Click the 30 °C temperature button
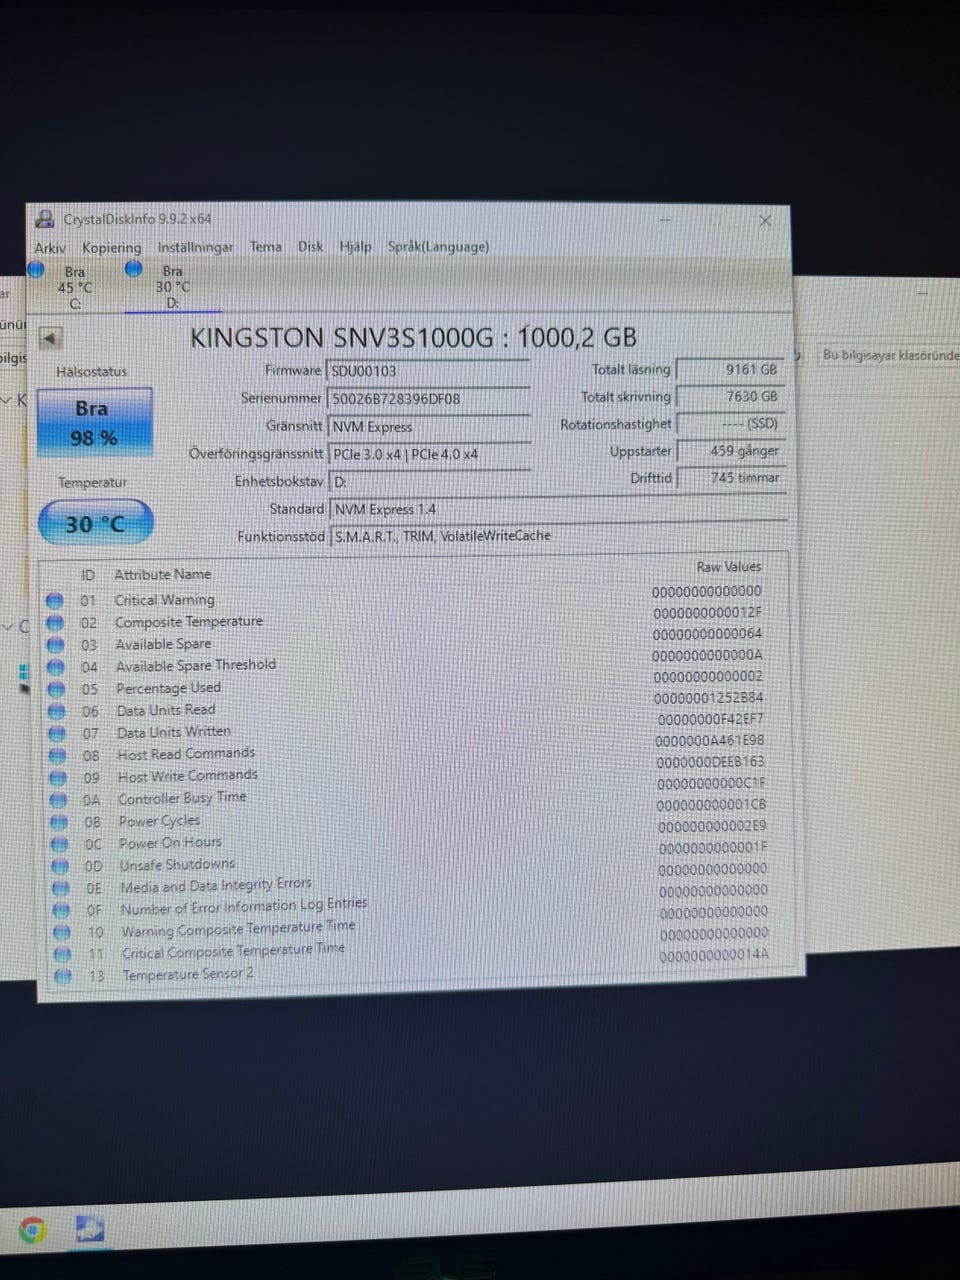Screen dimensions: 960x1280 (95, 523)
